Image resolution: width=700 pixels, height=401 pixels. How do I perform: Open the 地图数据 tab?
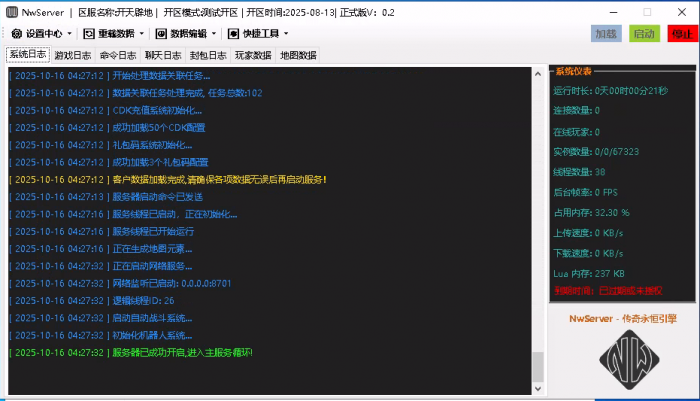(x=298, y=55)
